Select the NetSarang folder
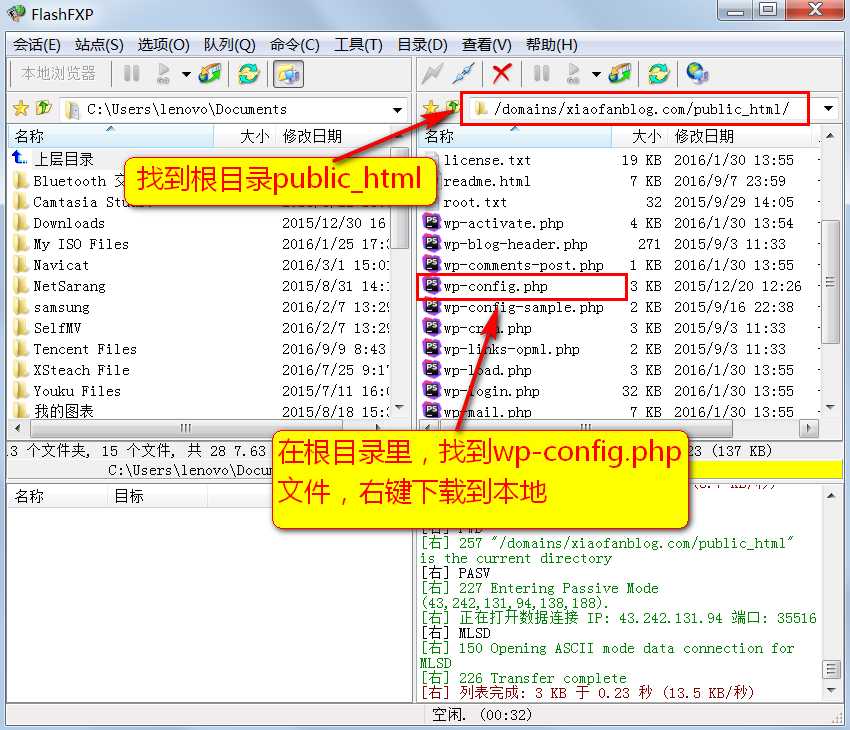 click(69, 286)
